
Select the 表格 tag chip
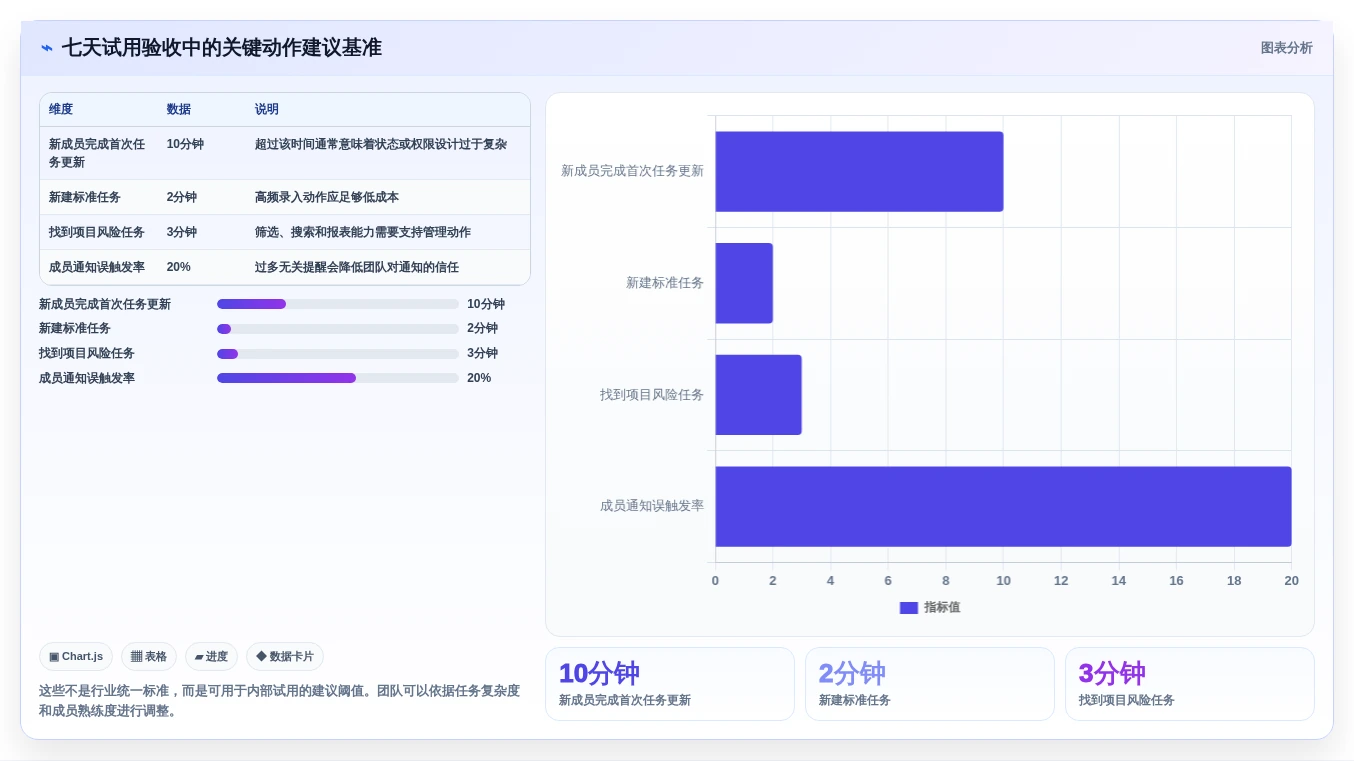pyautogui.click(x=149, y=657)
